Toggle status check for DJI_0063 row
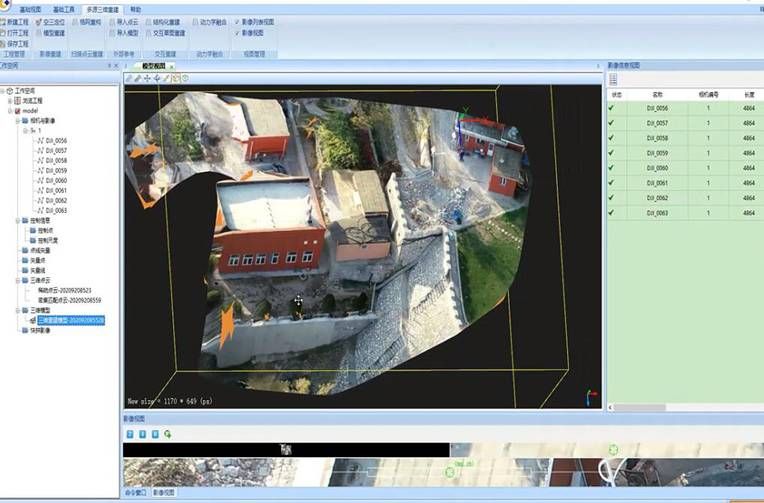Image resolution: width=764 pixels, height=503 pixels. tap(611, 213)
